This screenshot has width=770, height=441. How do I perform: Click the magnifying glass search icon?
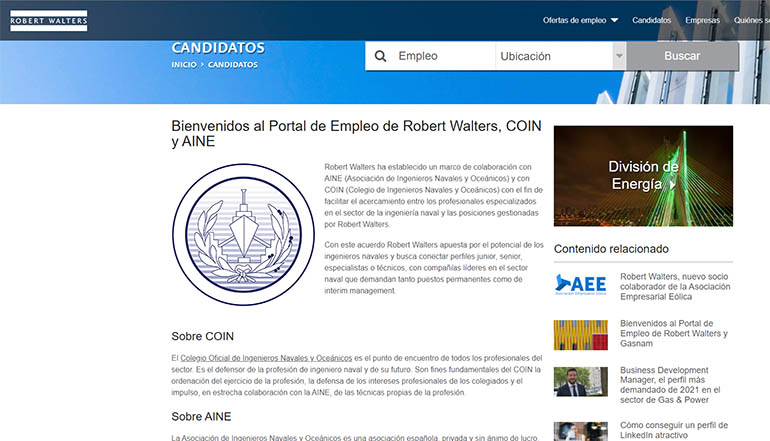point(380,57)
